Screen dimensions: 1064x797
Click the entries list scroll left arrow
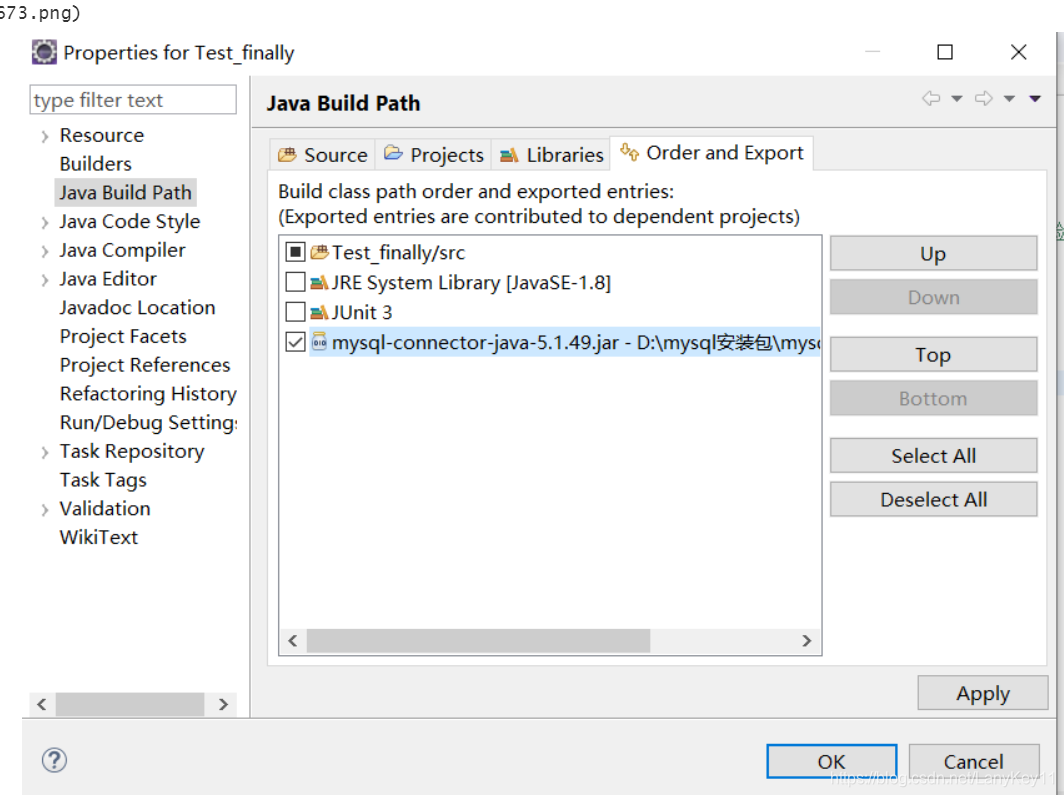pyautogui.click(x=293, y=641)
